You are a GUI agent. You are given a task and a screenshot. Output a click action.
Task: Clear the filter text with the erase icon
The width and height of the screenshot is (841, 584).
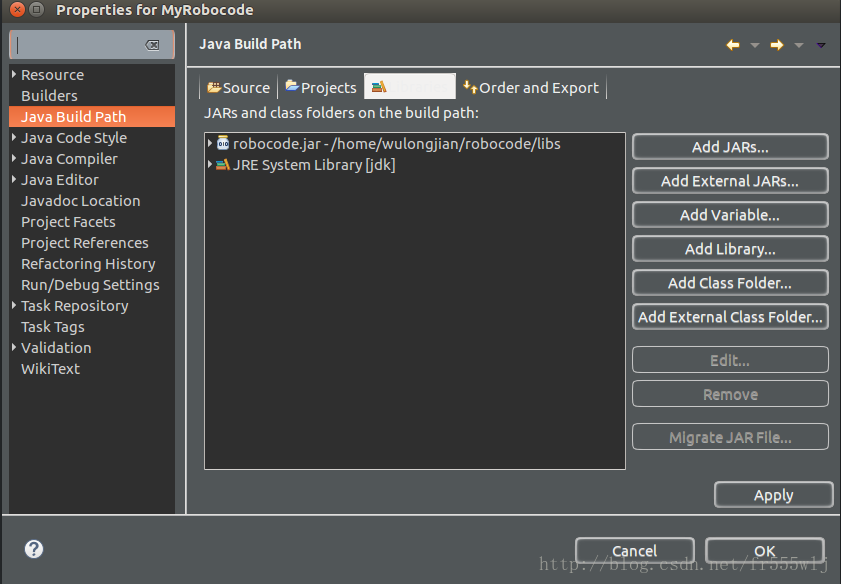(152, 45)
